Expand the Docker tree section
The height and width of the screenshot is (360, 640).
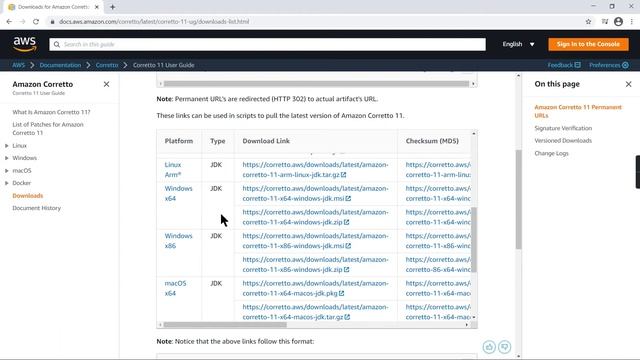point(7,183)
